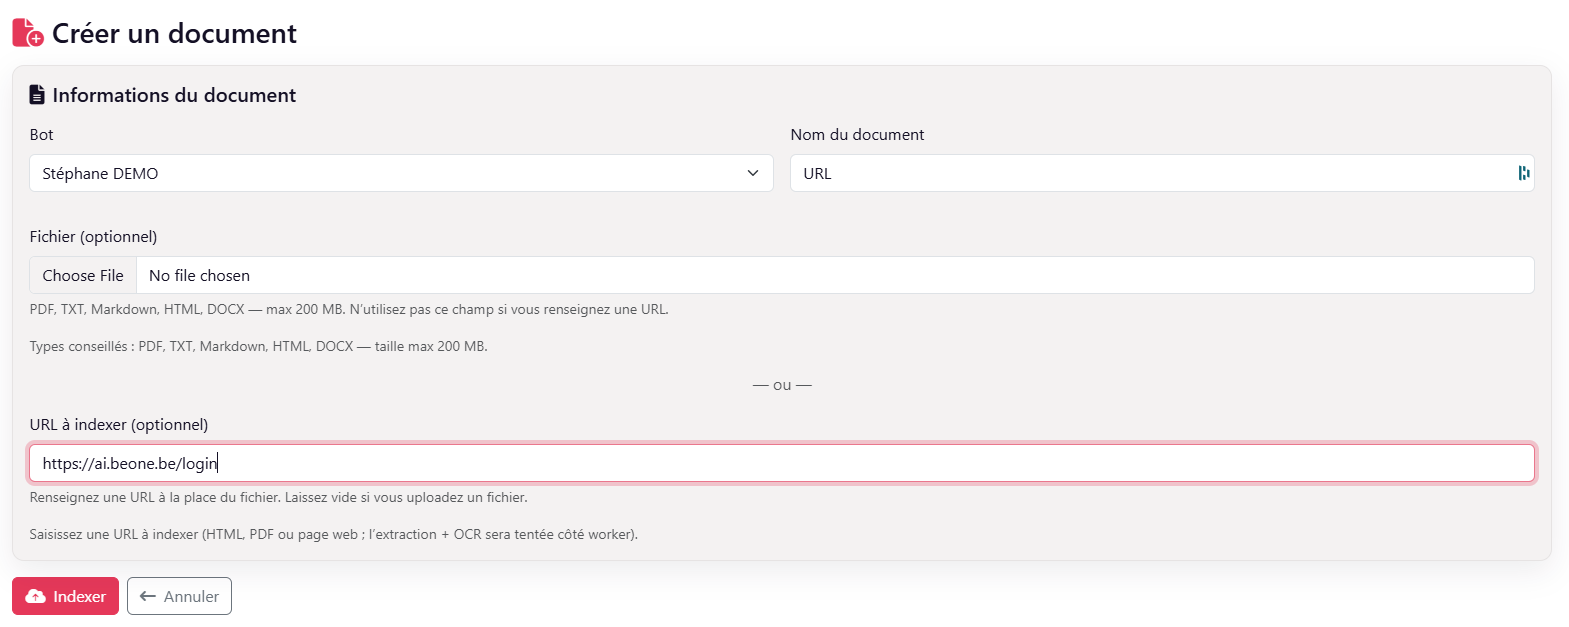The image size is (1569, 627).
Task: Click the "Bot" field label
Action: coord(41,135)
